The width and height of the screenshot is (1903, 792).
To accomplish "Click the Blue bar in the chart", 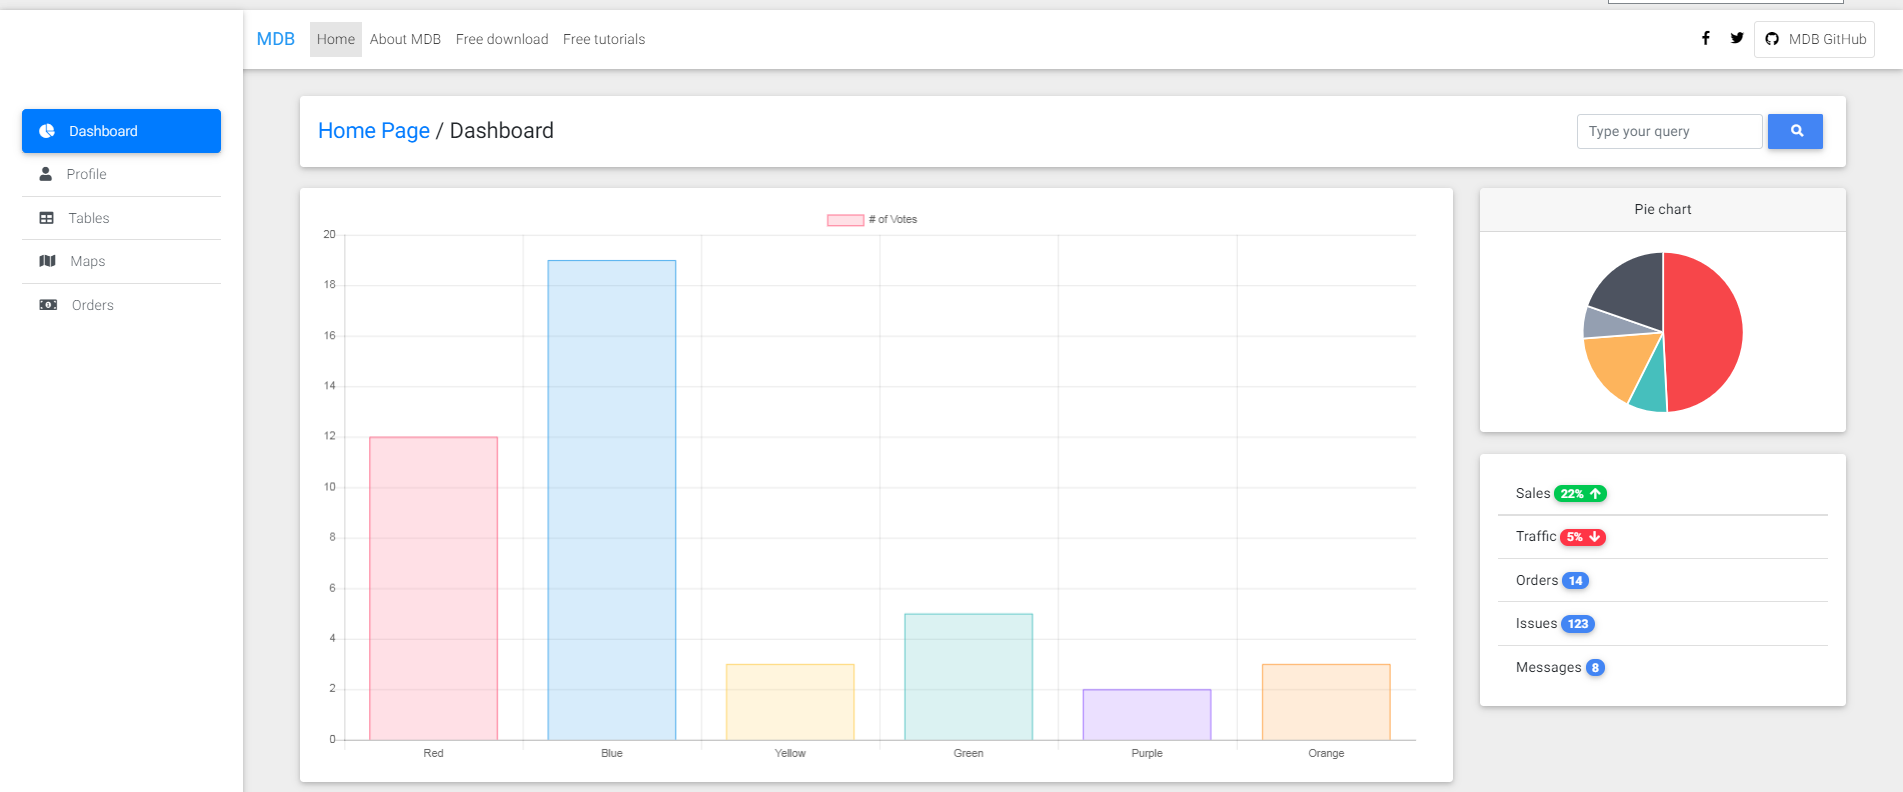I will 612,500.
